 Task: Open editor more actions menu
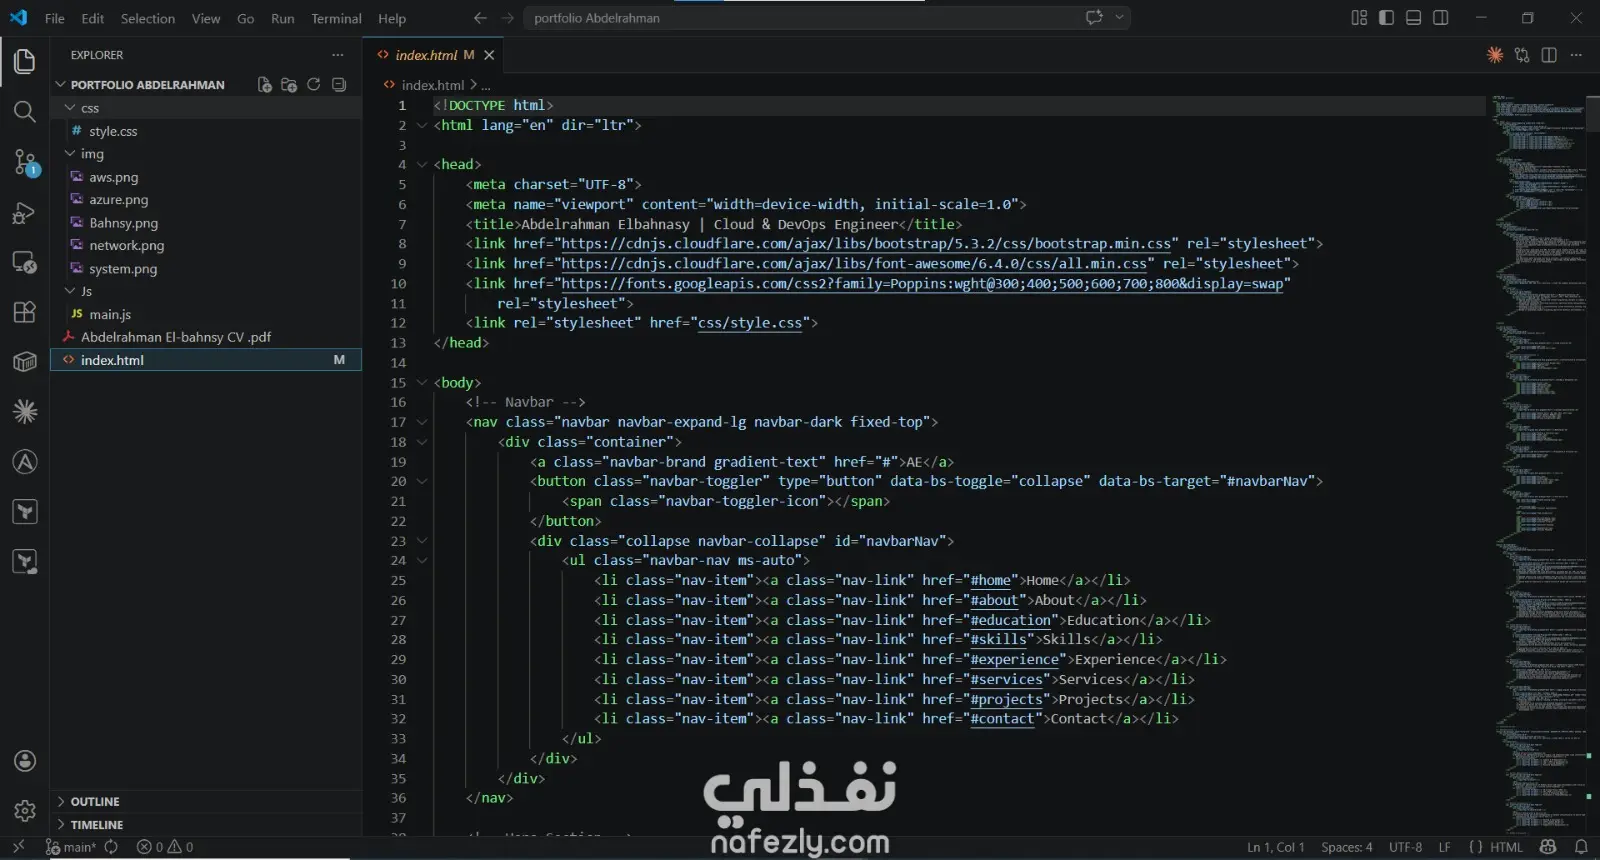[1576, 55]
